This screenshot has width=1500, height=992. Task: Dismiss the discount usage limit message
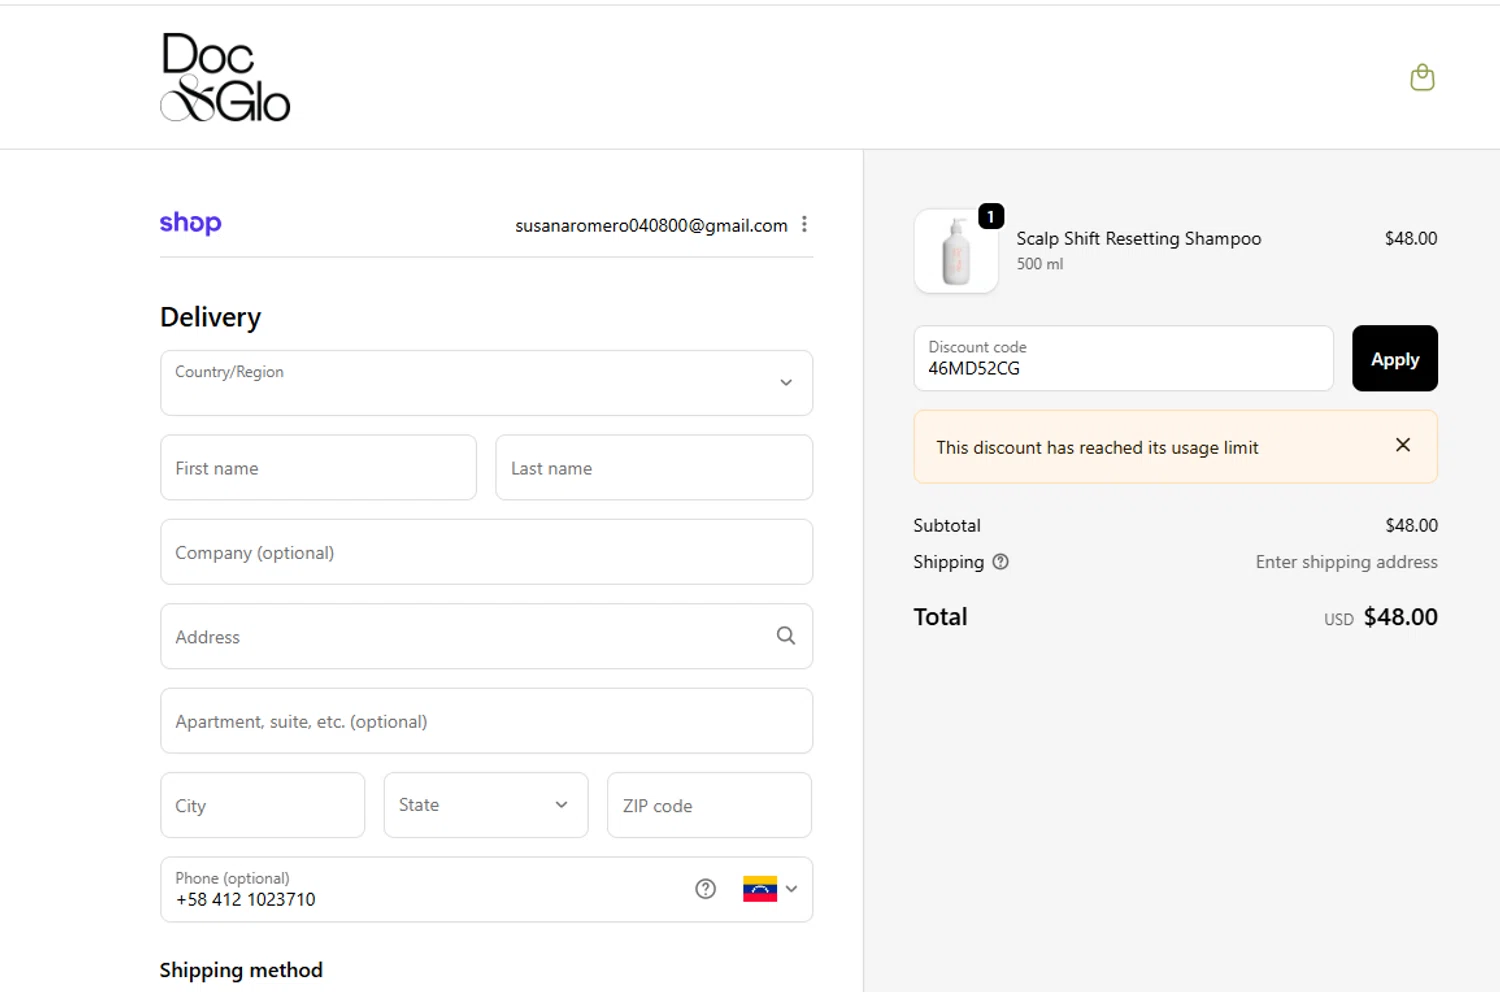point(1403,446)
